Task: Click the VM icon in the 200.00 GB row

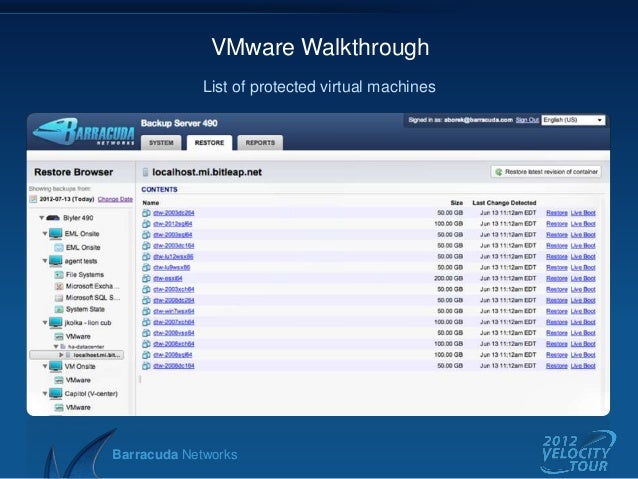Action: pyautogui.click(x=146, y=278)
